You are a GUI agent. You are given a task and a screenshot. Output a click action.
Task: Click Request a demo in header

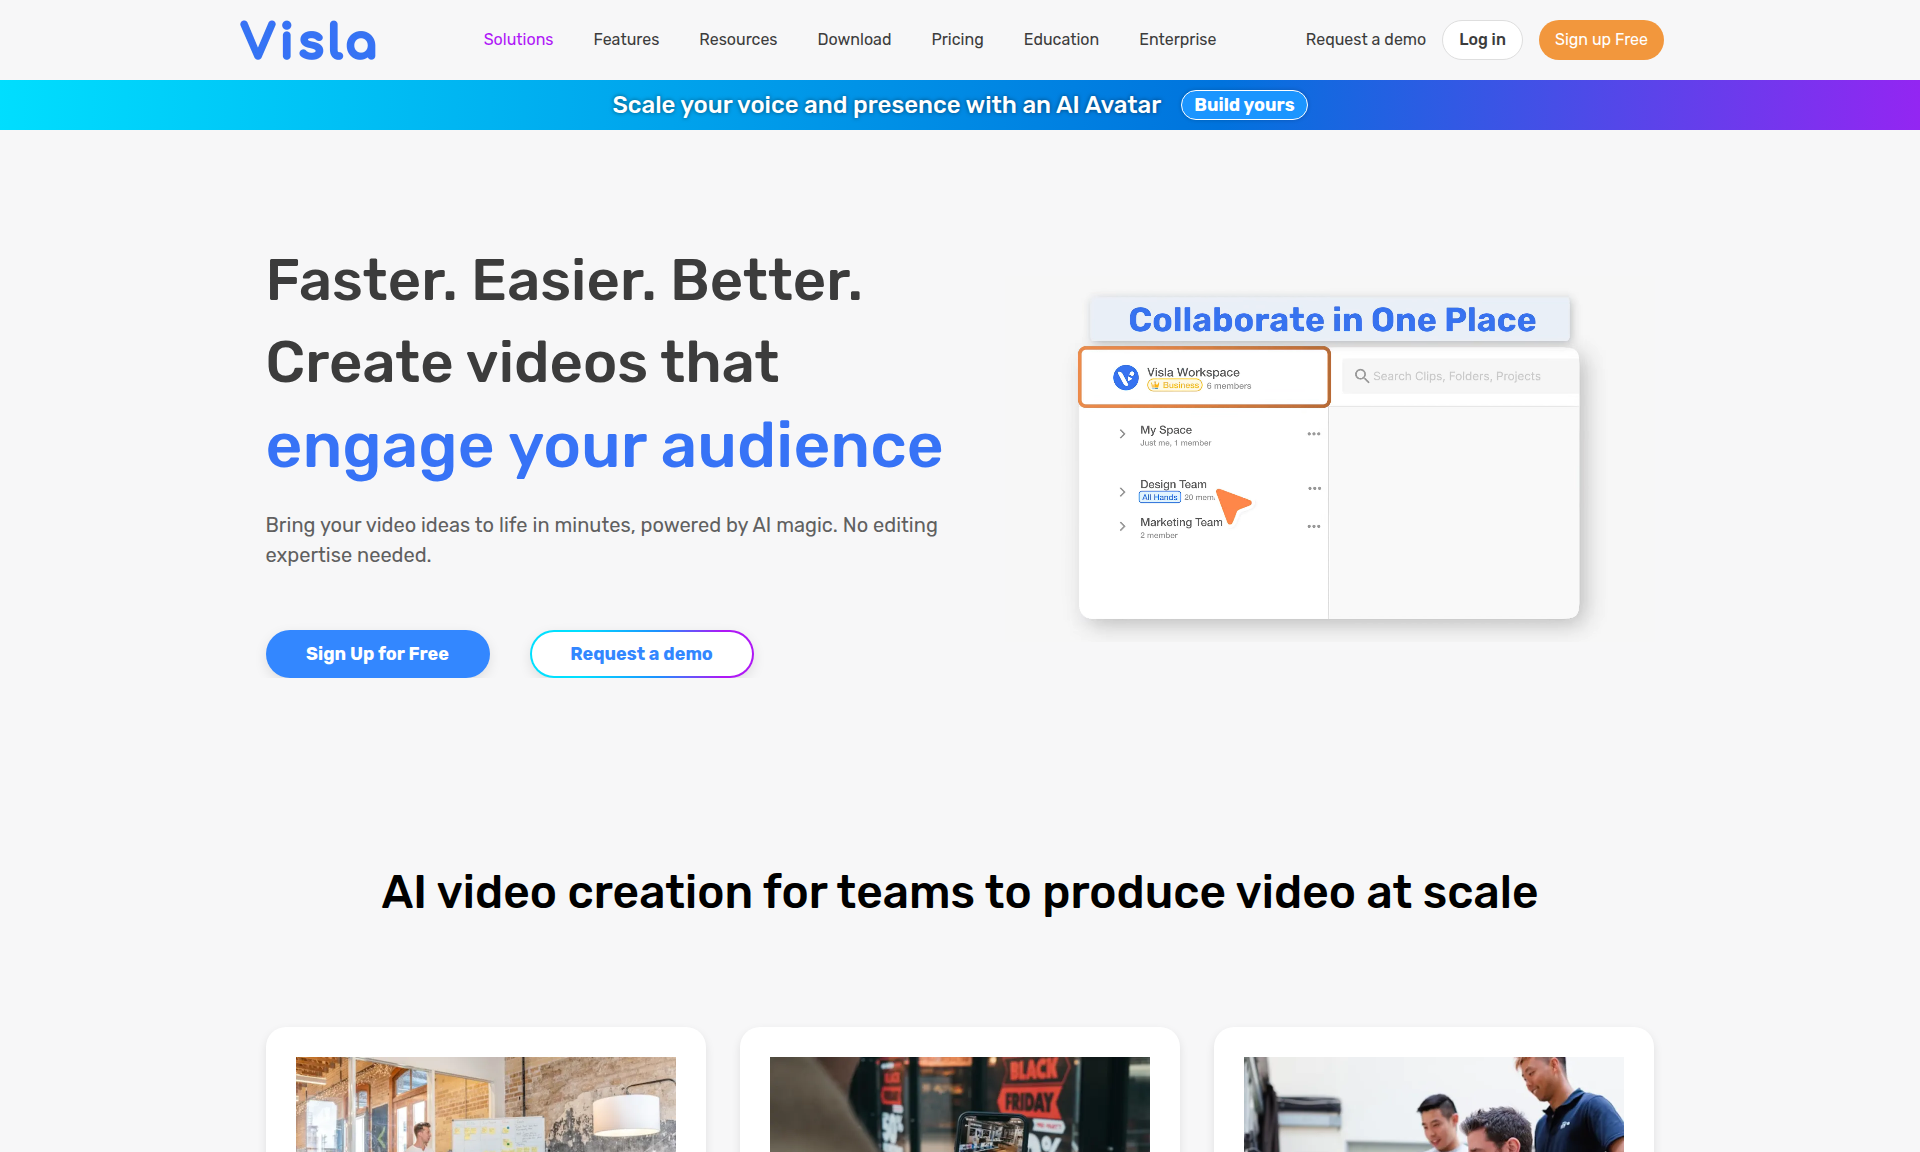tap(1365, 40)
